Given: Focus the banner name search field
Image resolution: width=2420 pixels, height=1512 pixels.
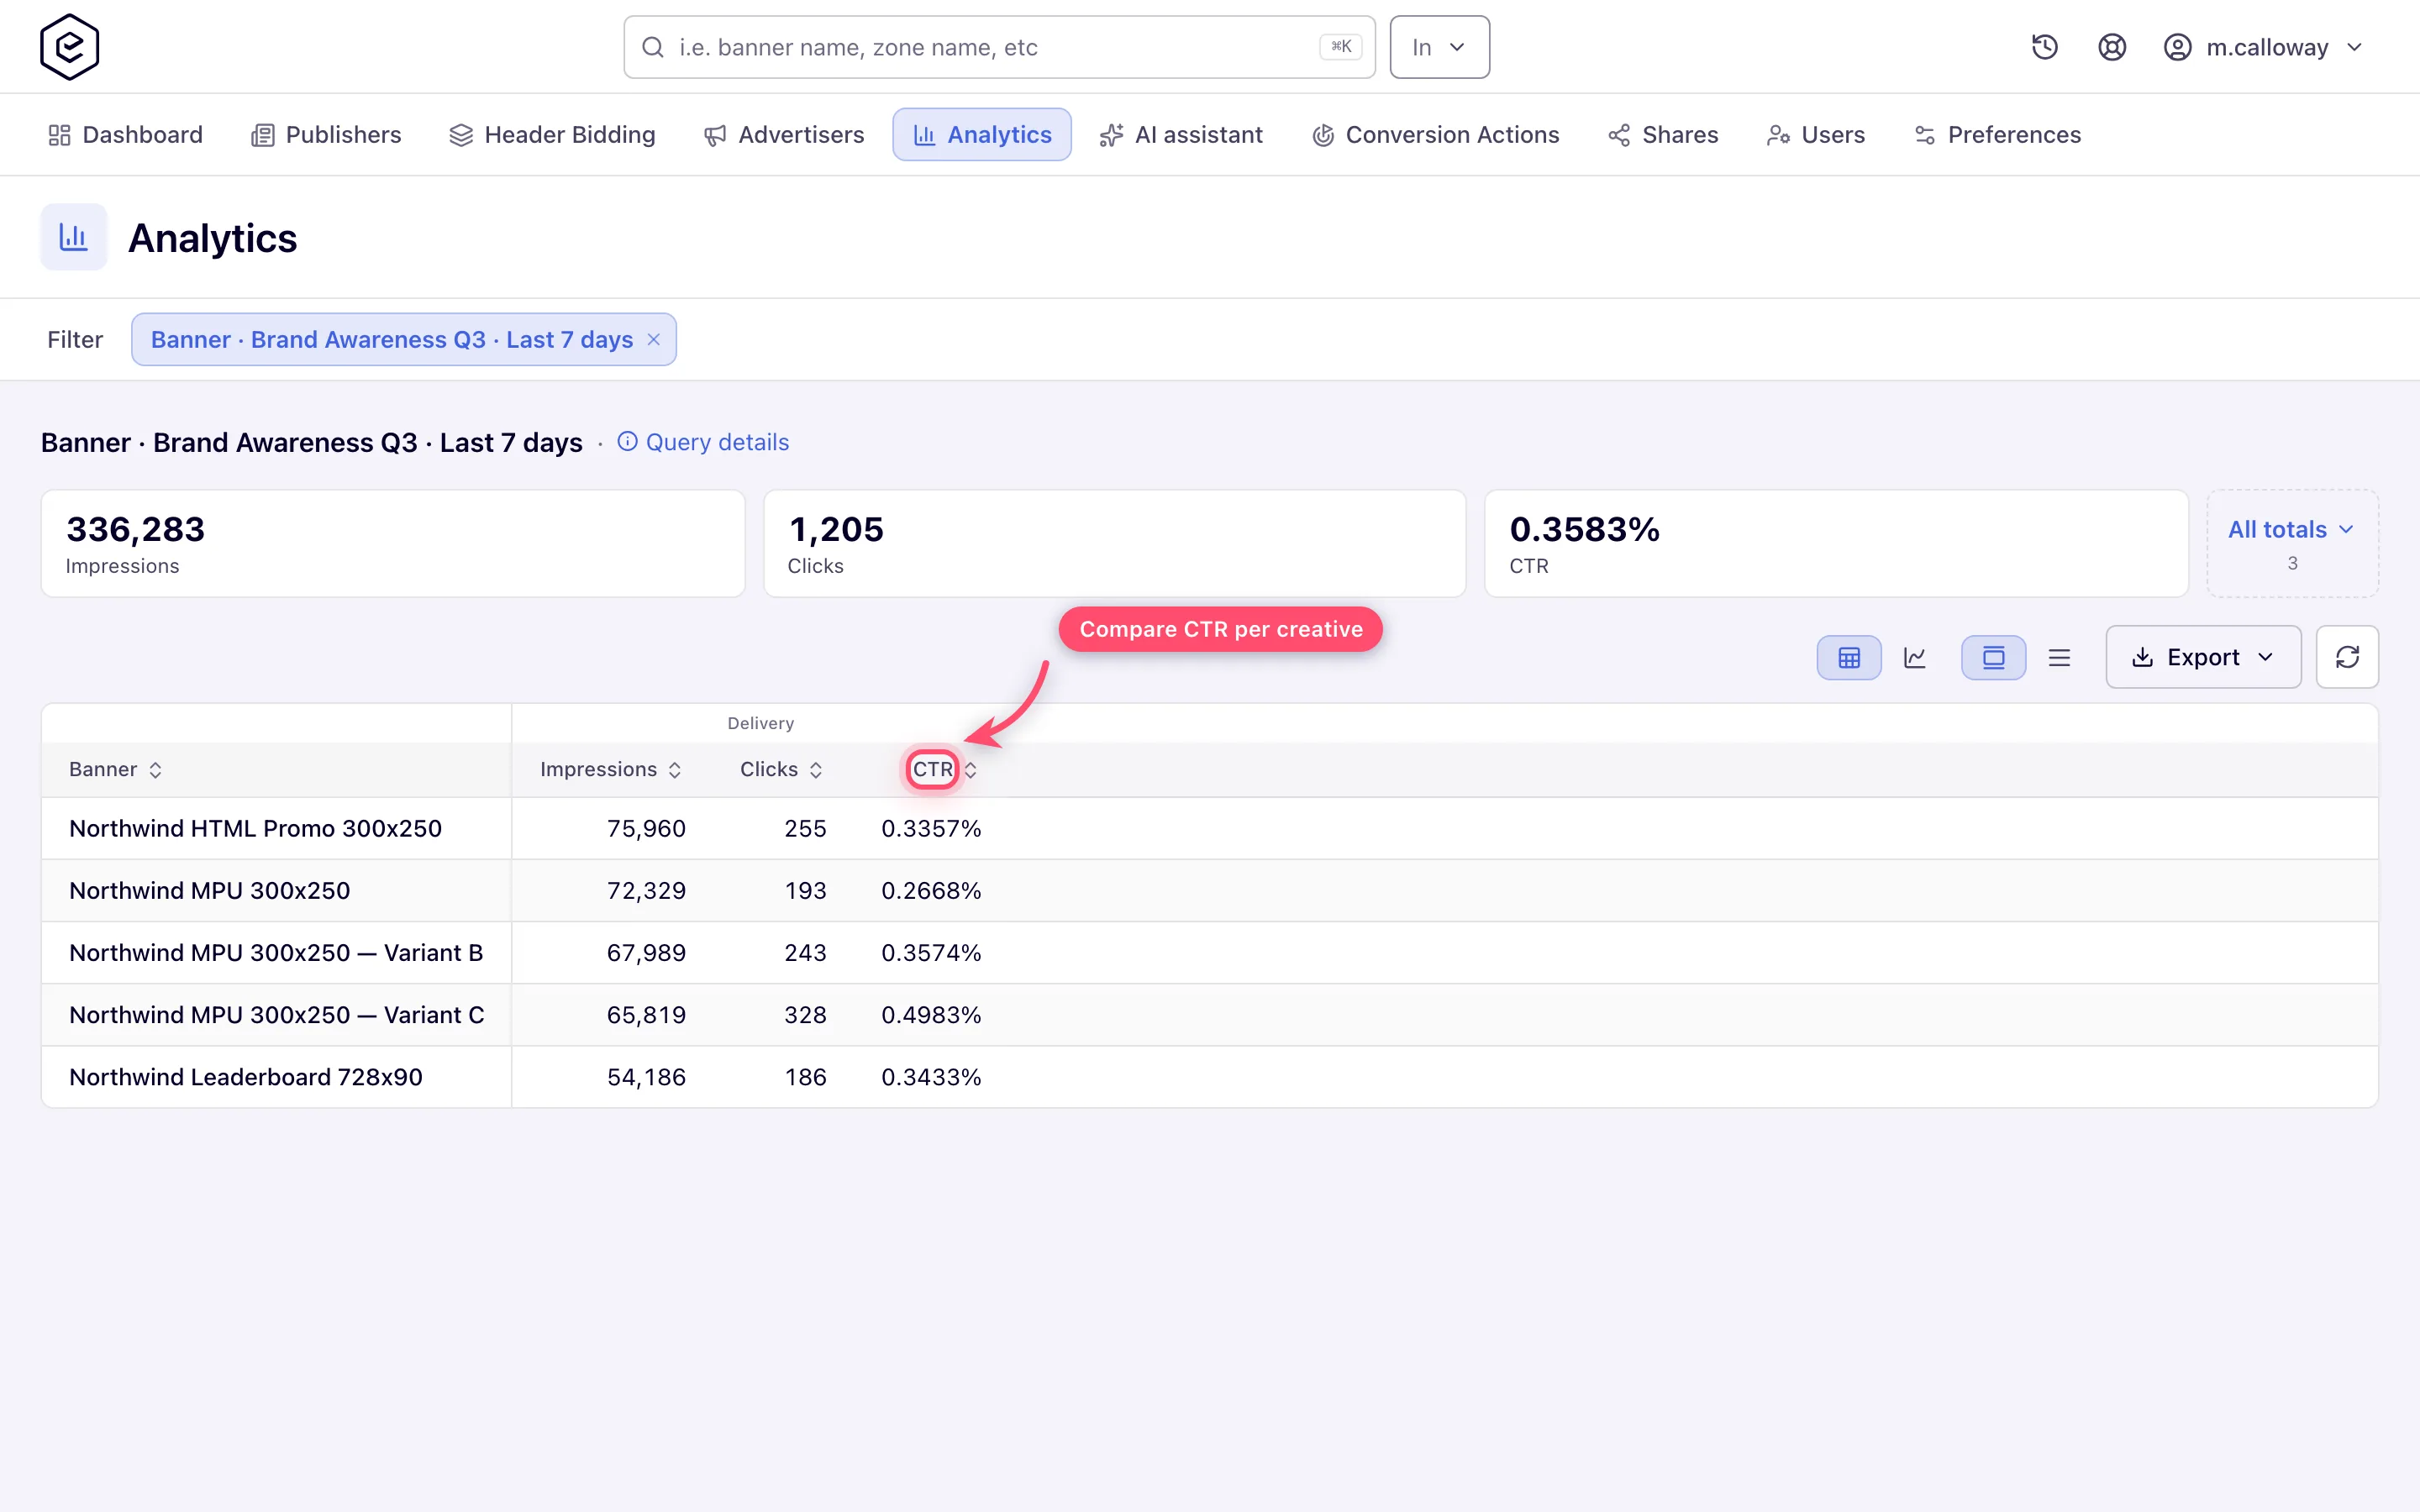Looking at the screenshot, I should (999, 47).
